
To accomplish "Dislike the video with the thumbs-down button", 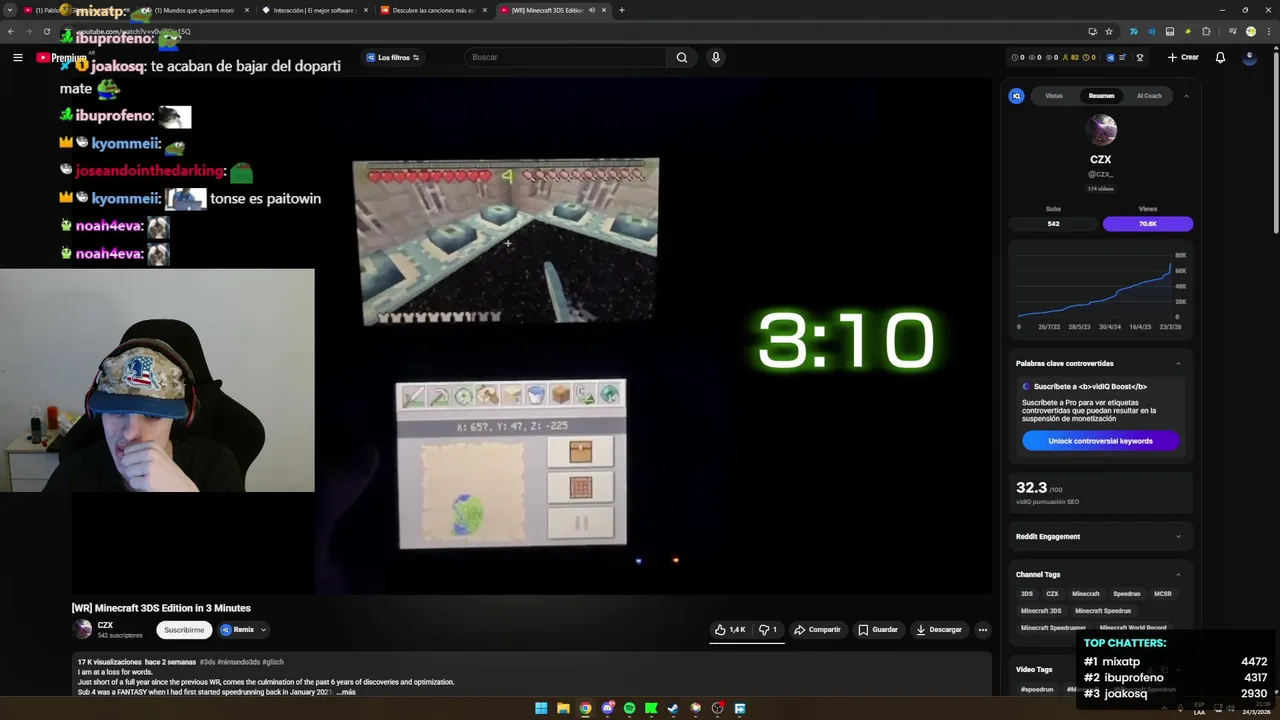I will click(x=768, y=630).
